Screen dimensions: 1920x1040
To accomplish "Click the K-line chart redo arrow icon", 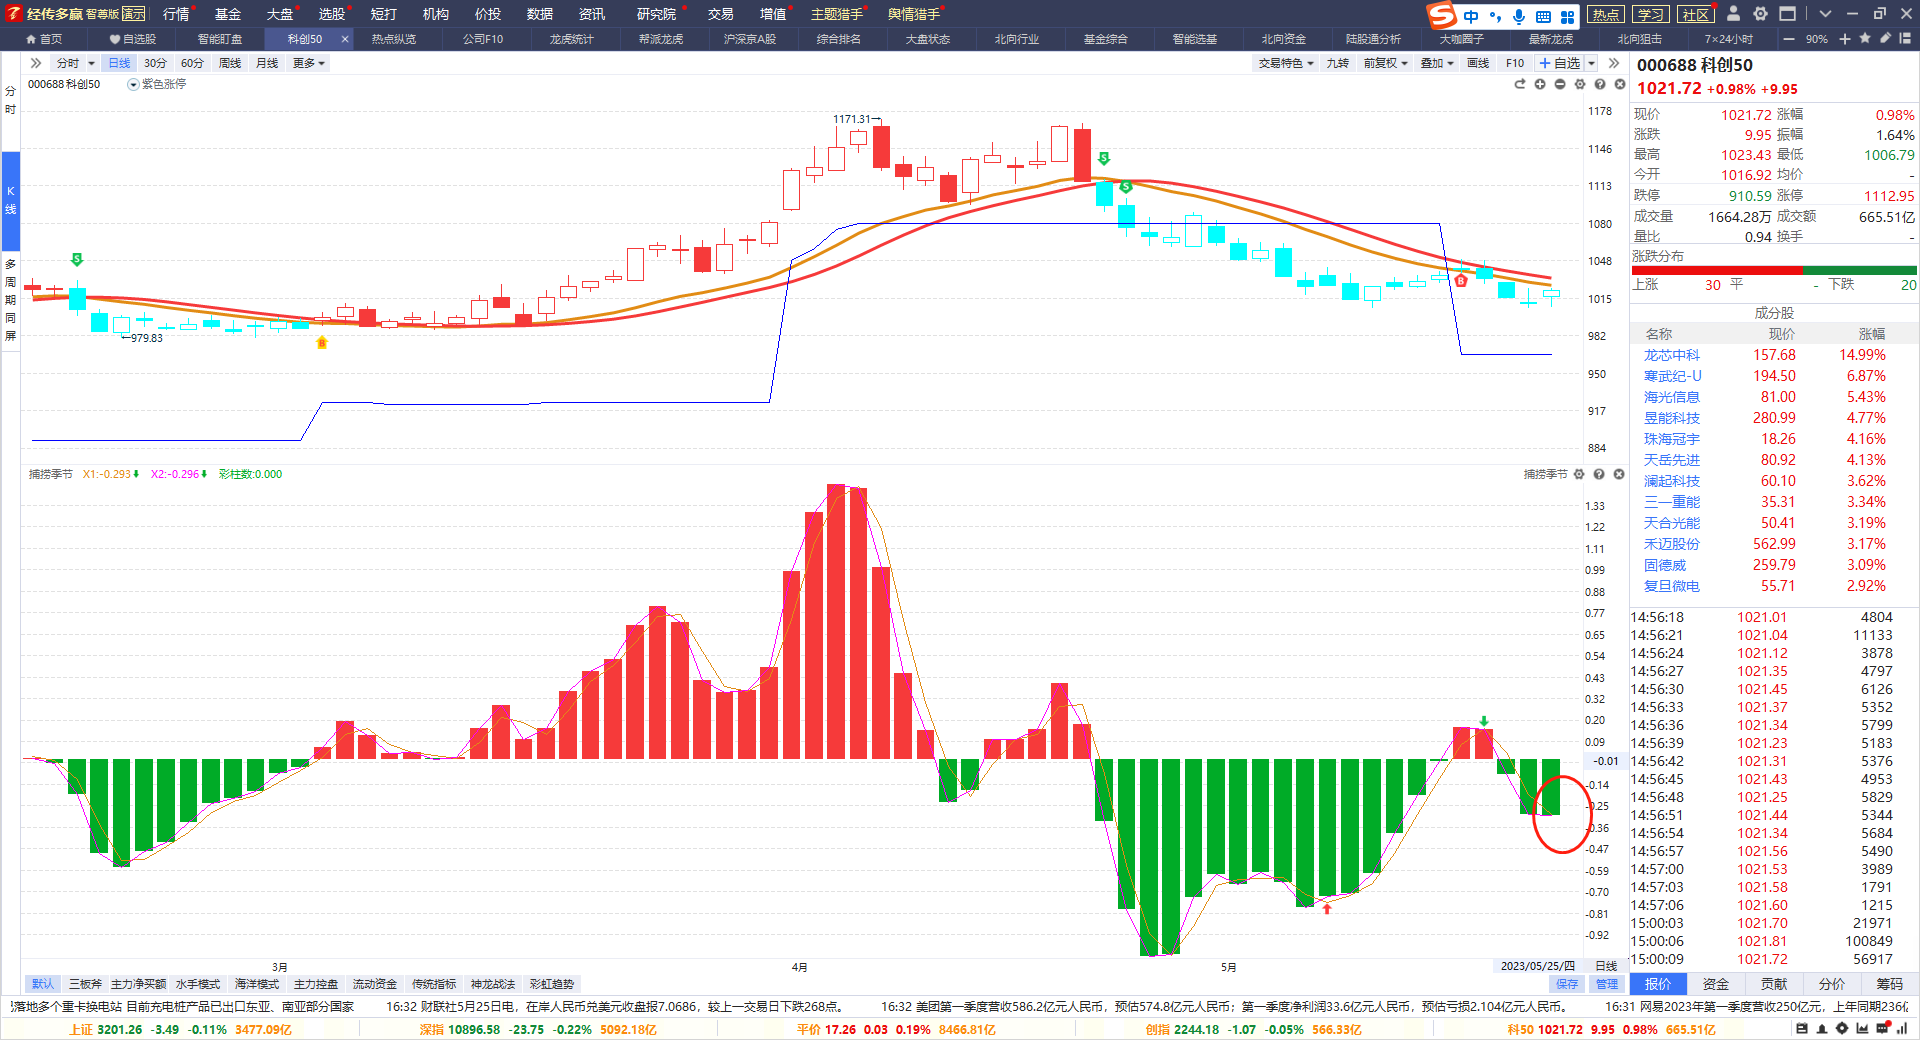I will coord(1520,84).
